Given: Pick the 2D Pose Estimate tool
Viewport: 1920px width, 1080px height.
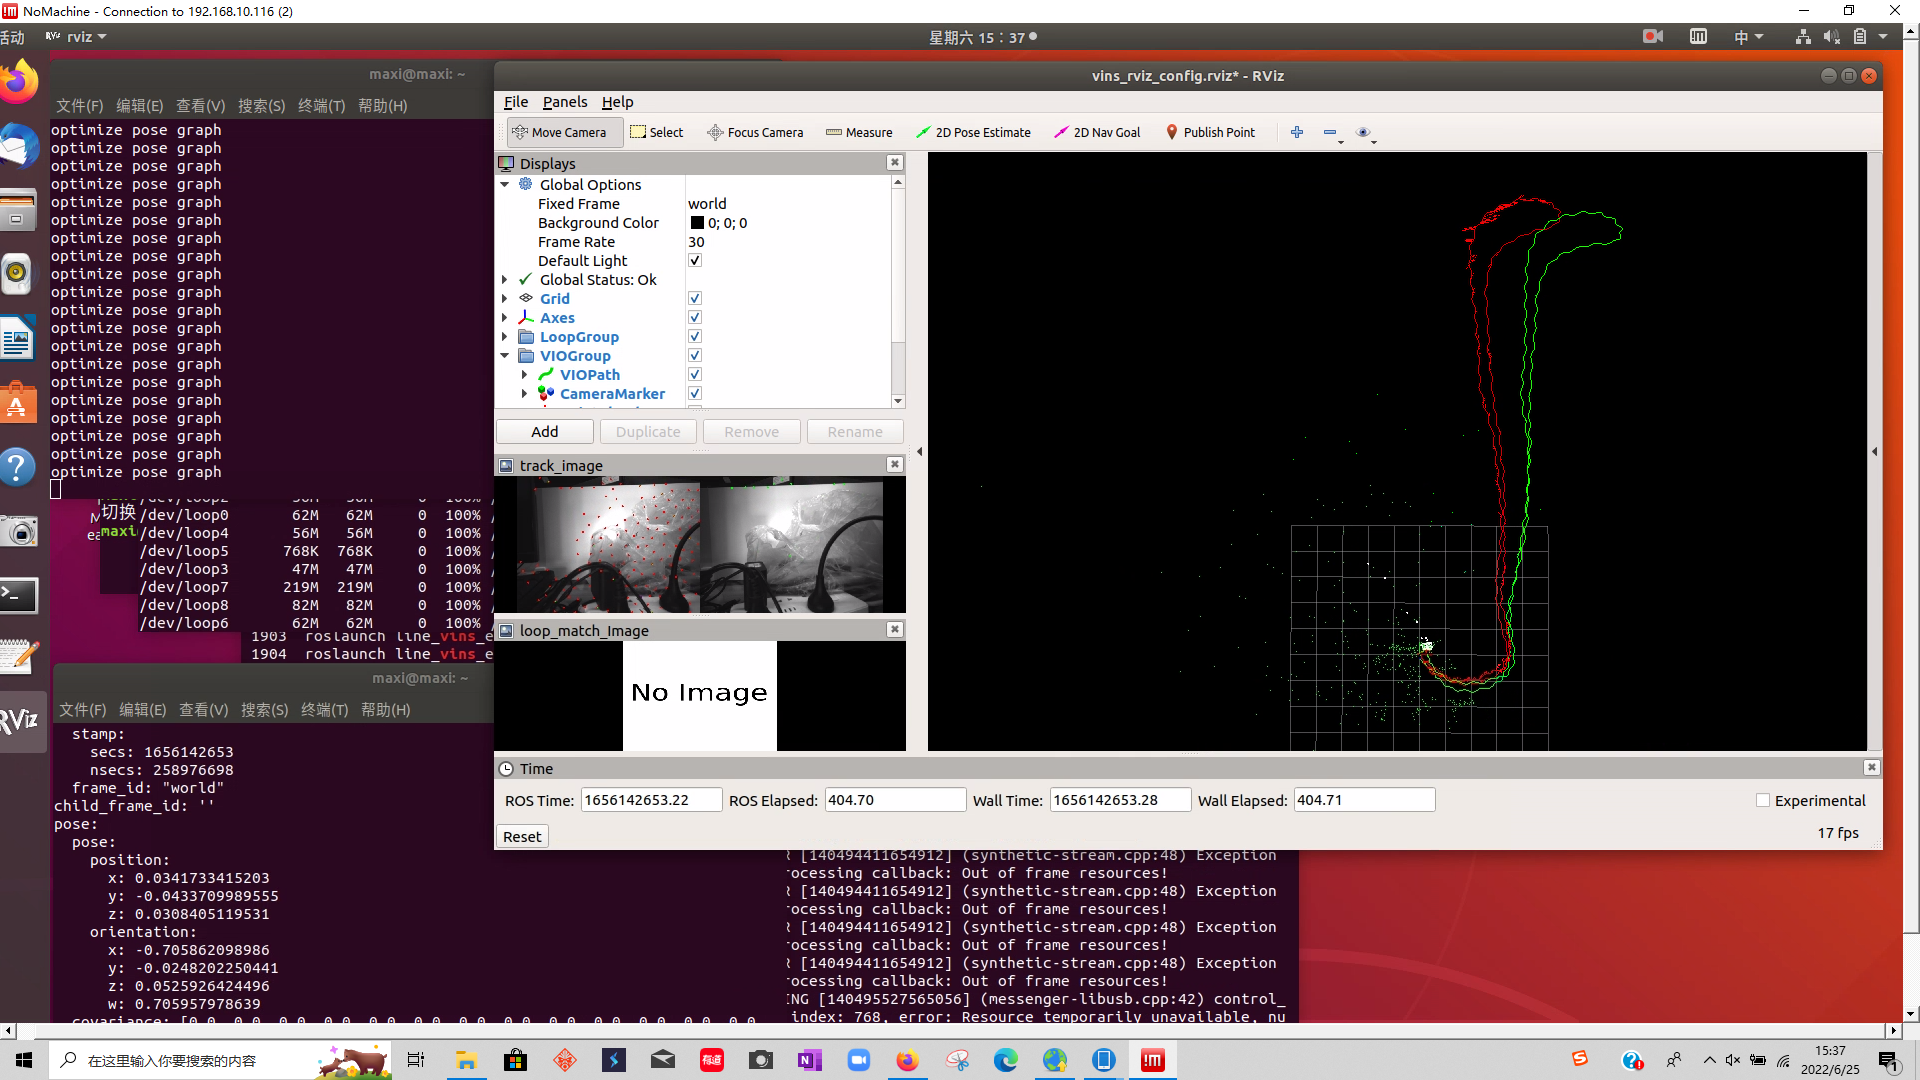Looking at the screenshot, I should (x=973, y=132).
